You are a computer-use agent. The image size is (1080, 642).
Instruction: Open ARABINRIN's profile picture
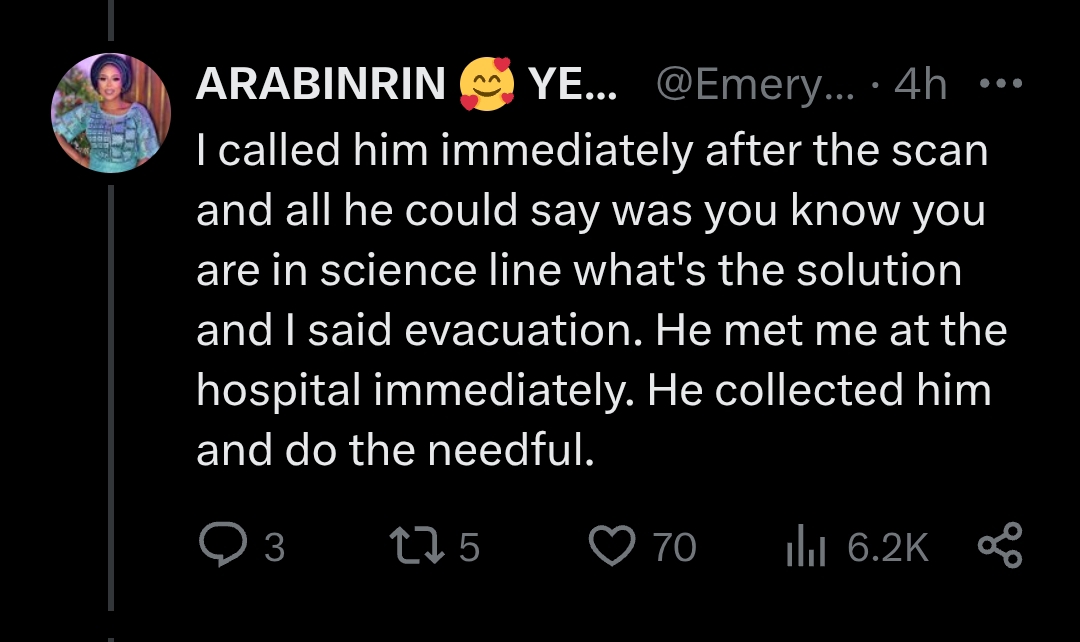point(111,113)
